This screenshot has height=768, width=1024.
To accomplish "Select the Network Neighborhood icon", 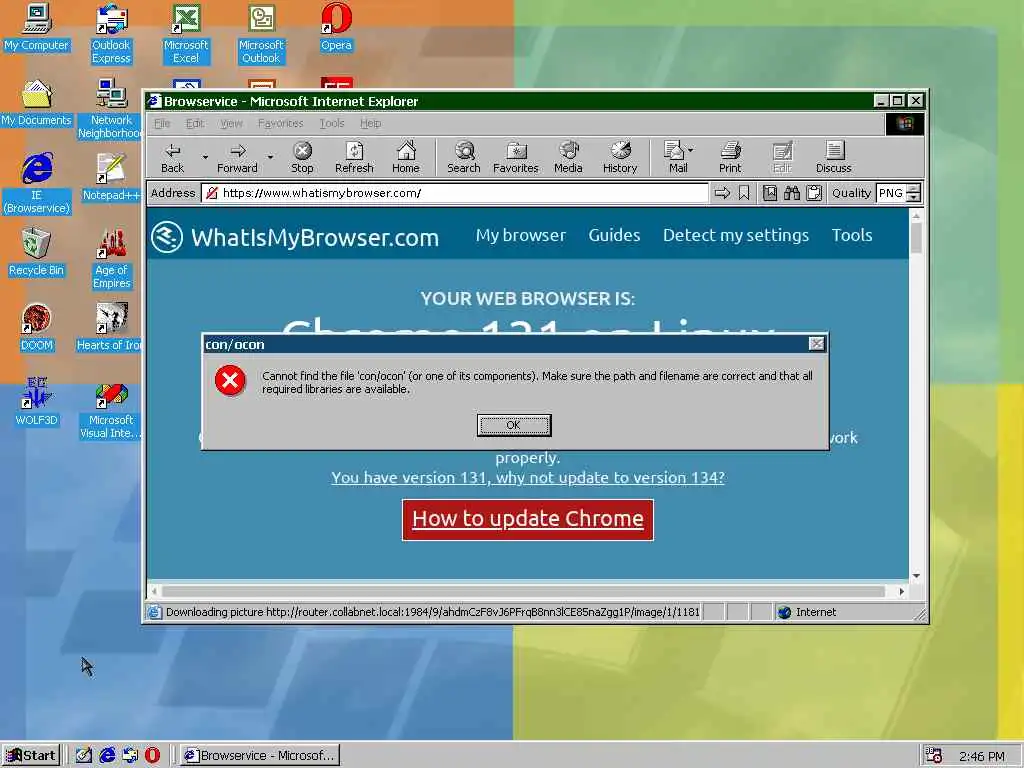I will [x=111, y=108].
